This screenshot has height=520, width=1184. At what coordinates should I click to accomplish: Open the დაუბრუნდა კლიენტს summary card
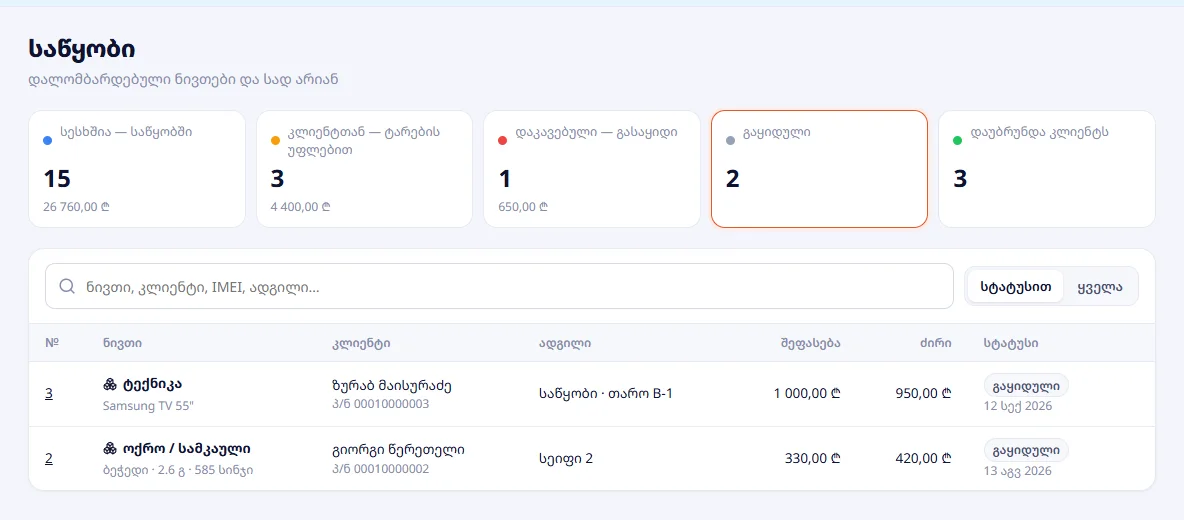[x=1047, y=169]
